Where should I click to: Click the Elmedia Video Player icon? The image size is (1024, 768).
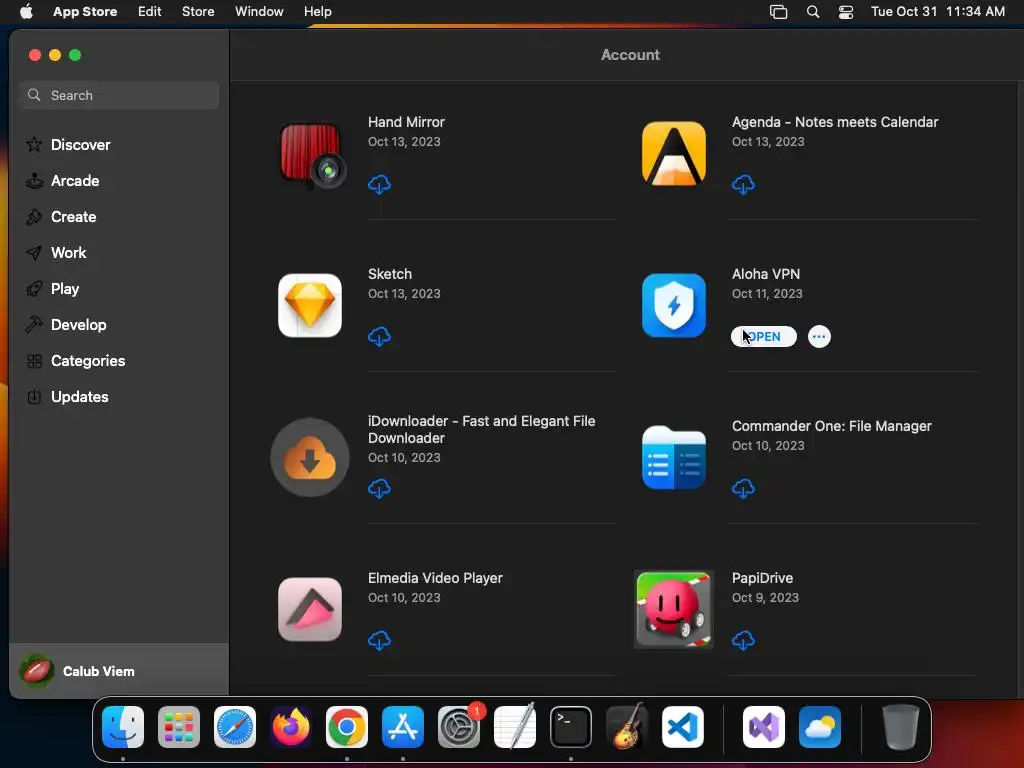[310, 609]
